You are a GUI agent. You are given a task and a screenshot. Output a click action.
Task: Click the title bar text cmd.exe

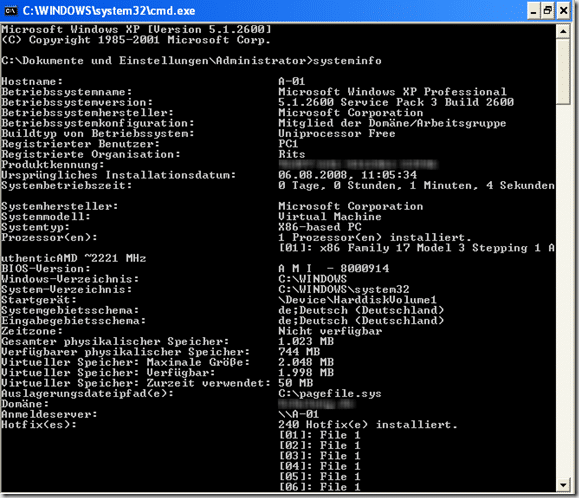coord(109,11)
